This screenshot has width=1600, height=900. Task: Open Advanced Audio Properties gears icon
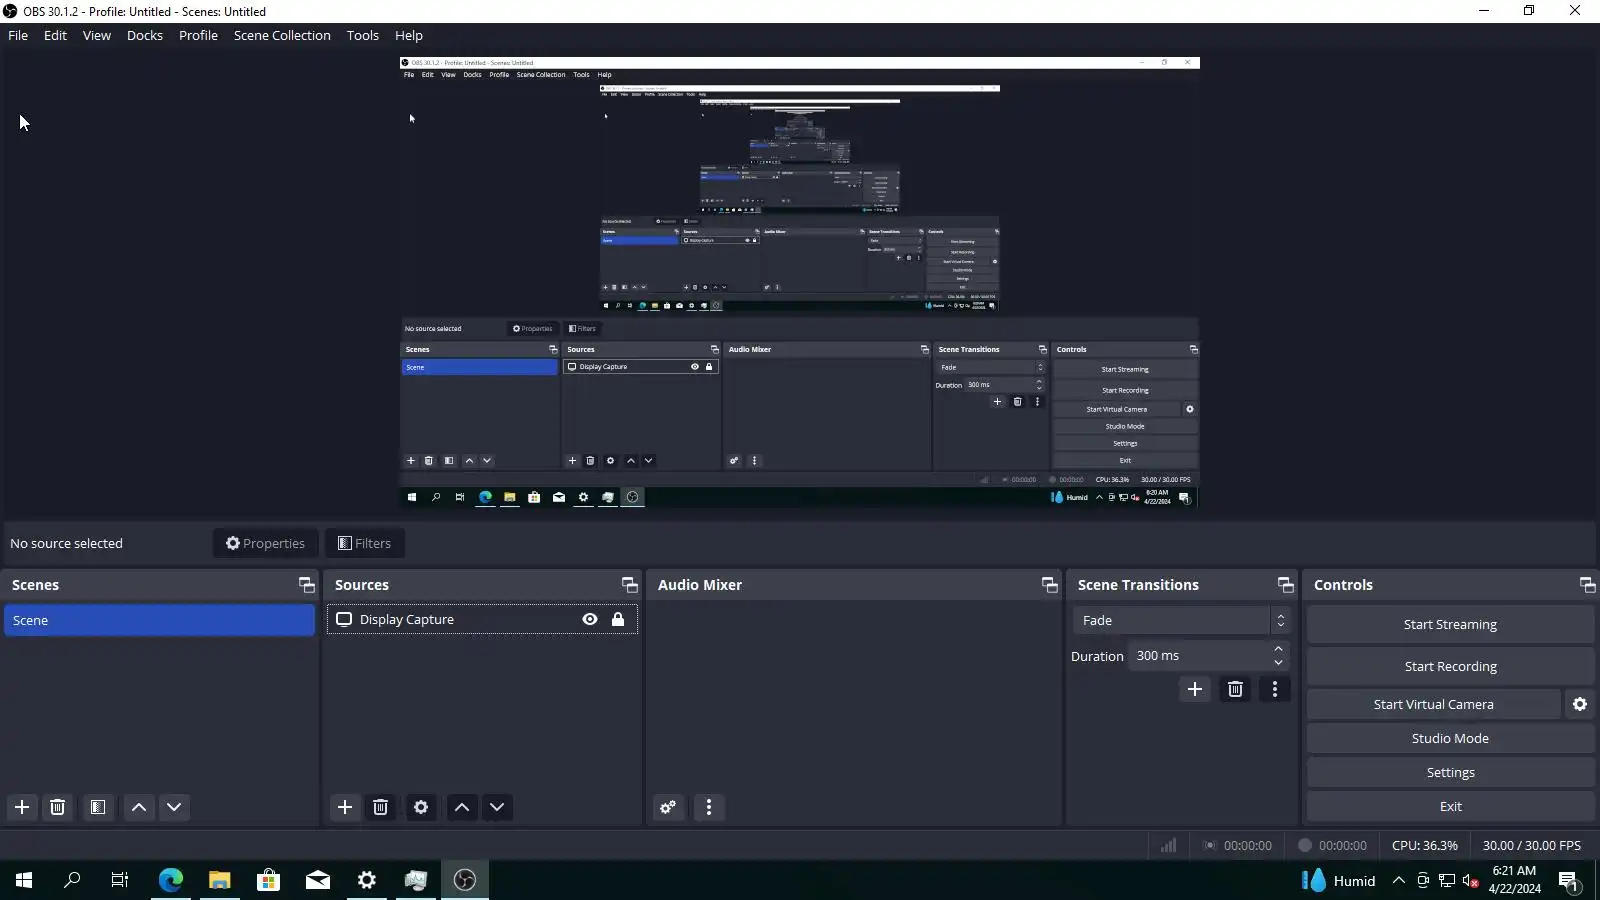coord(668,807)
